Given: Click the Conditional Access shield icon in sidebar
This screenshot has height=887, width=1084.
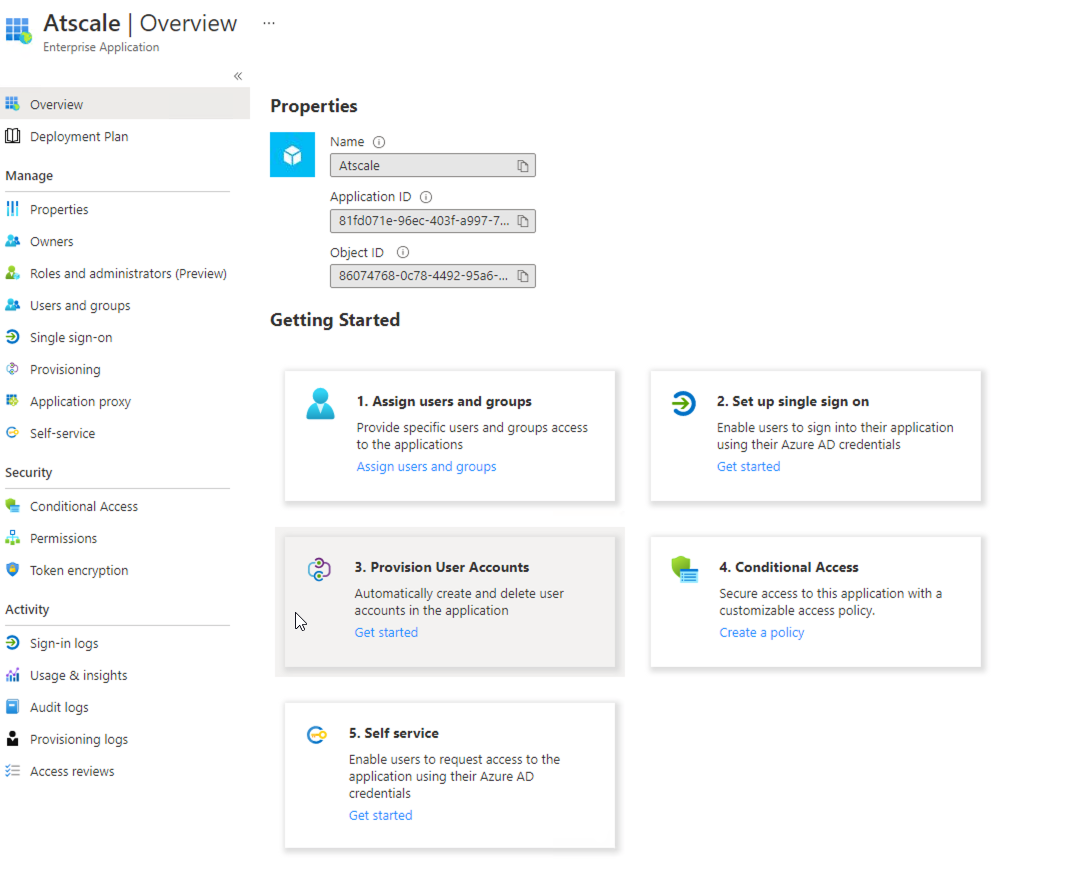Looking at the screenshot, I should [12, 505].
